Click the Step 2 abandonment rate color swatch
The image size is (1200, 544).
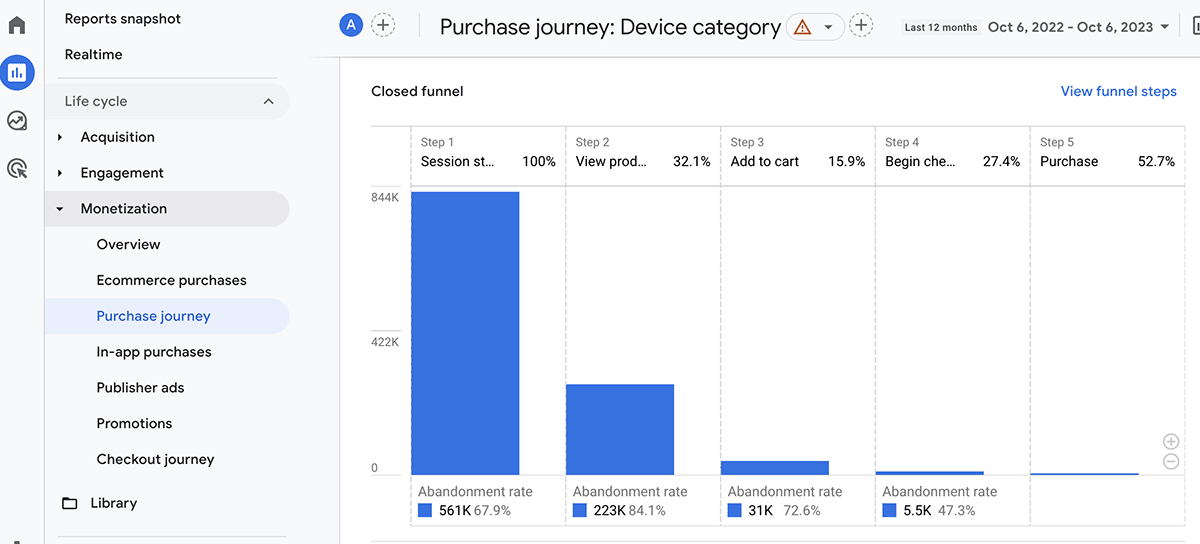click(x=580, y=510)
